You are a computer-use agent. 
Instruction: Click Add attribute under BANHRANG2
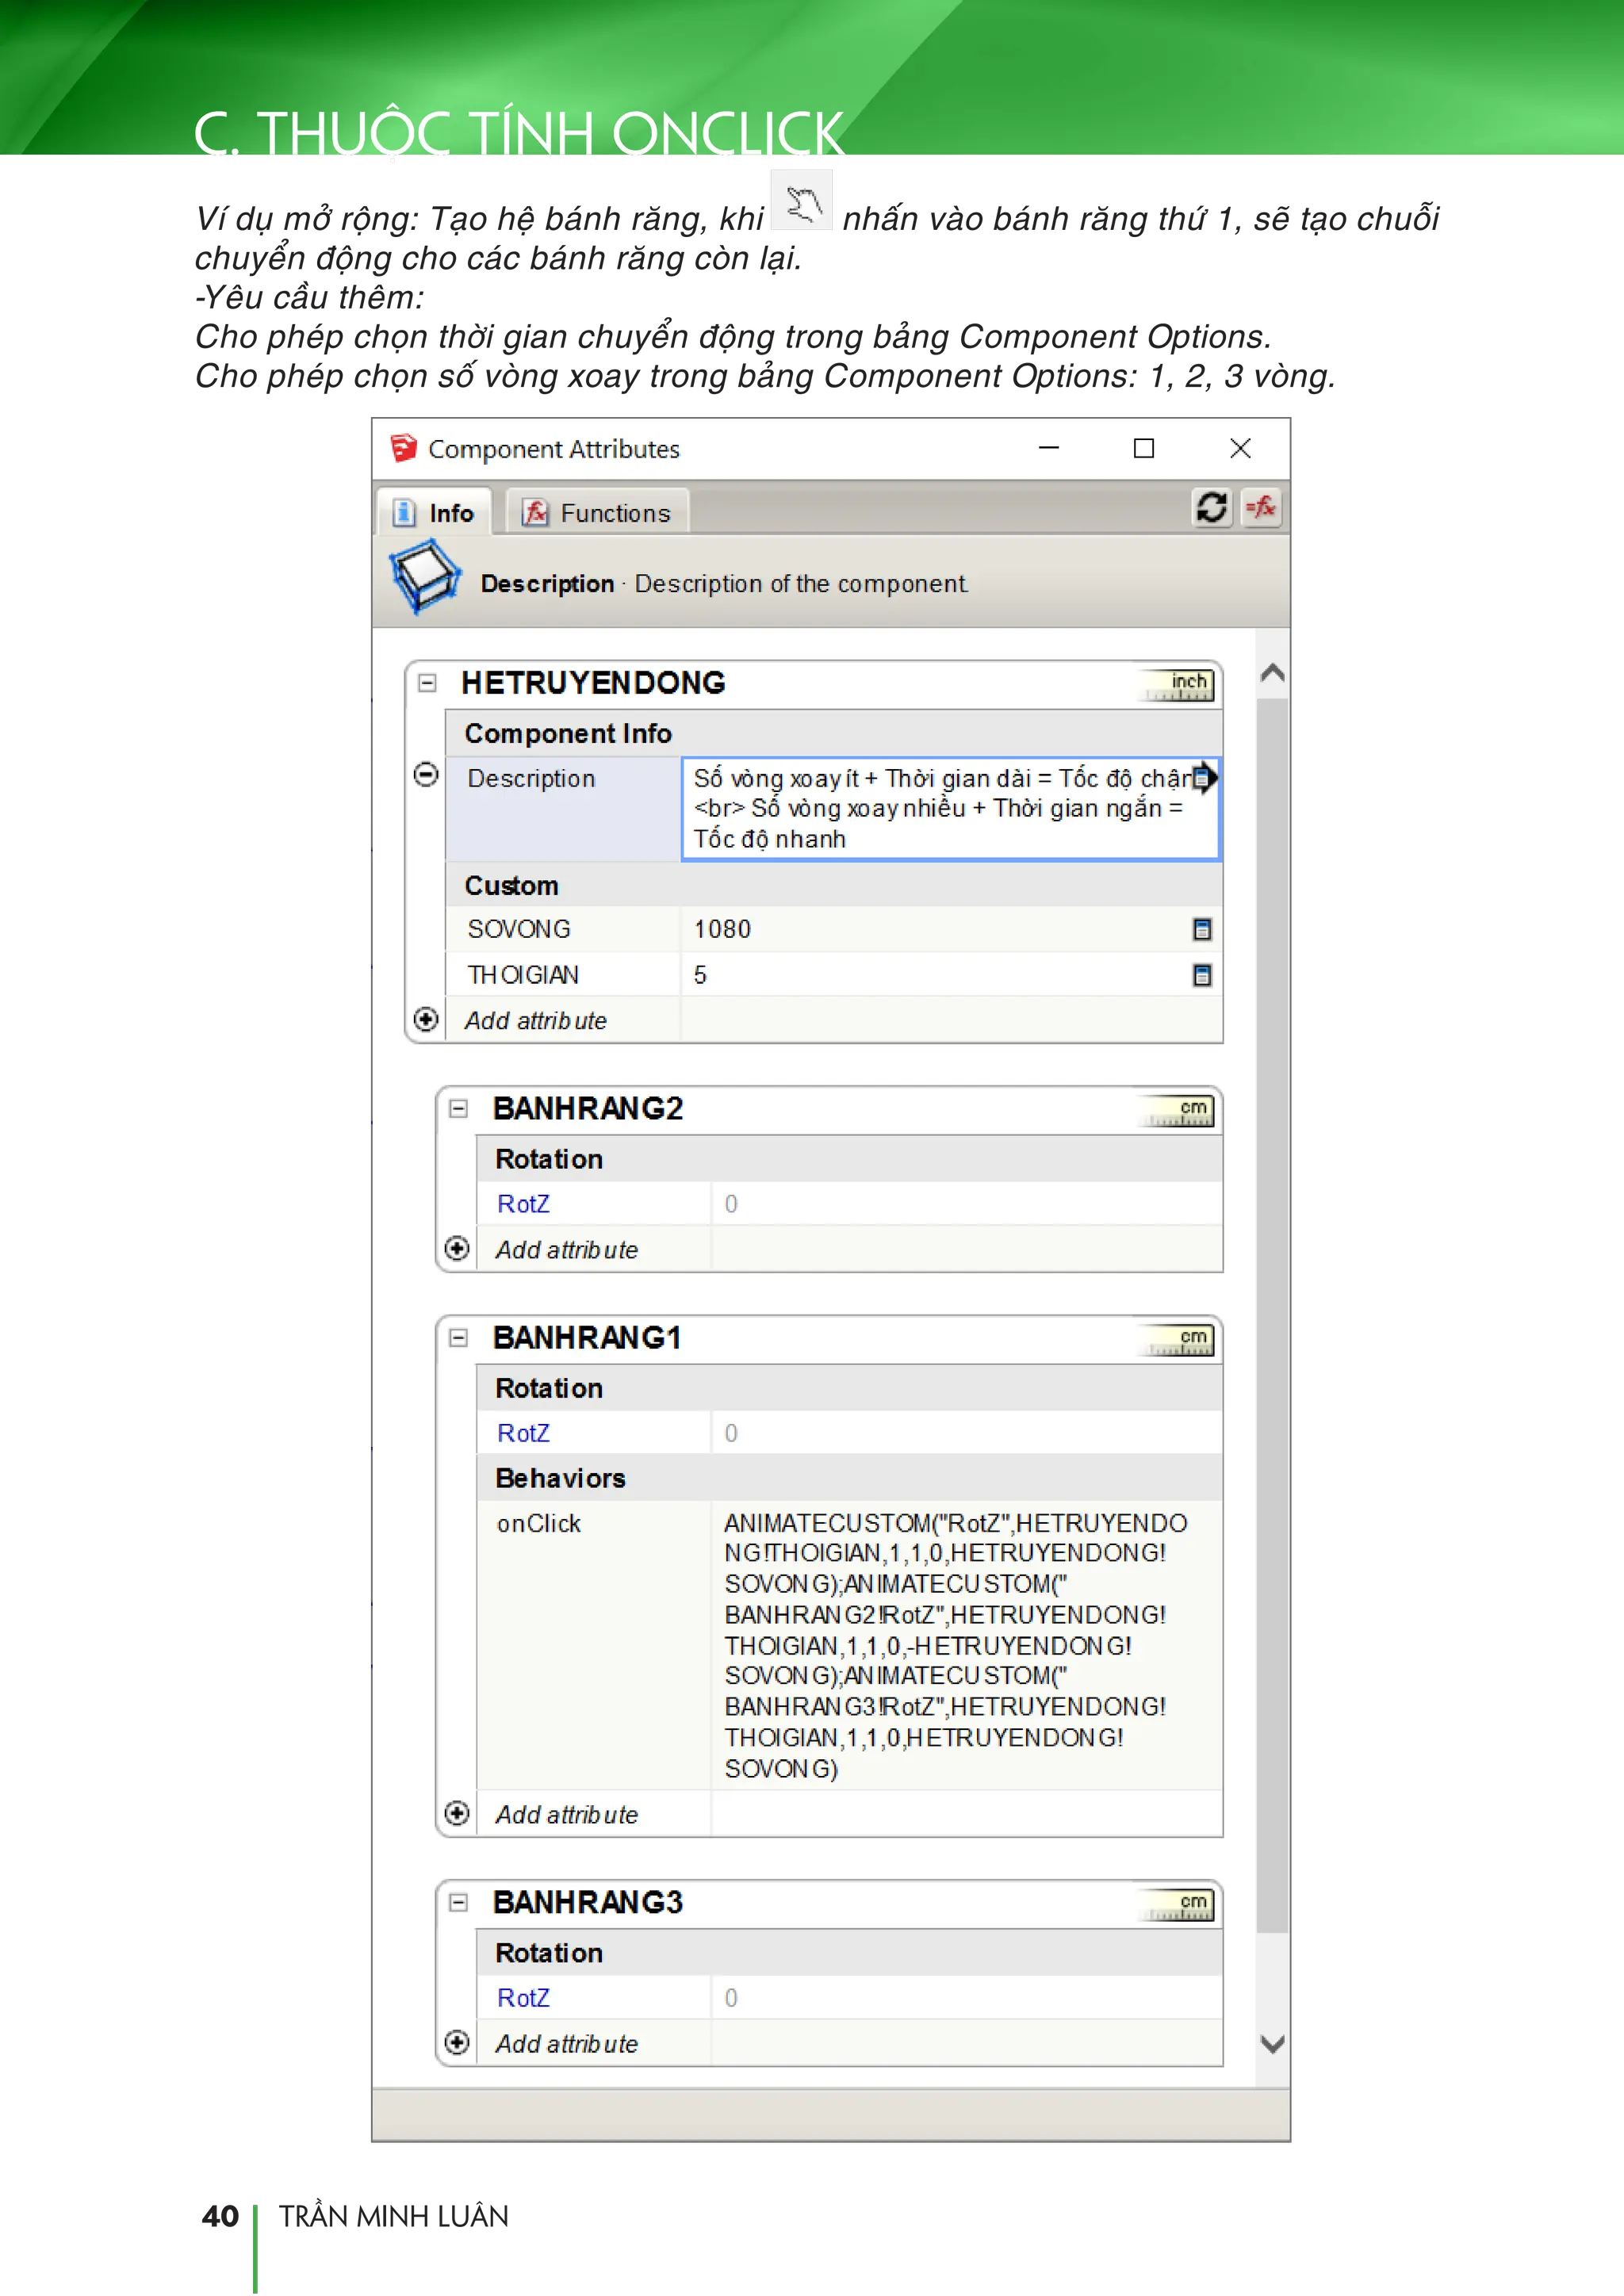566,1250
